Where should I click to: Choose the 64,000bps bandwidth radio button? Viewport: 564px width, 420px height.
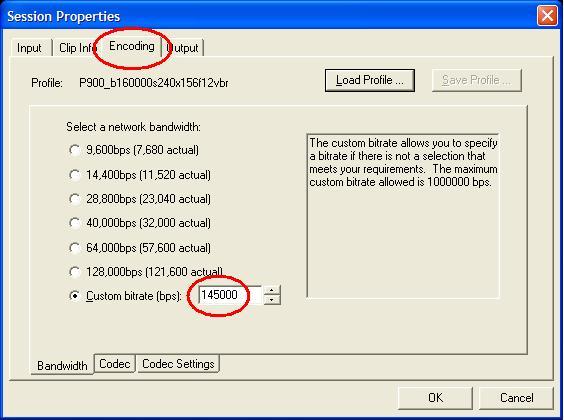pos(75,248)
